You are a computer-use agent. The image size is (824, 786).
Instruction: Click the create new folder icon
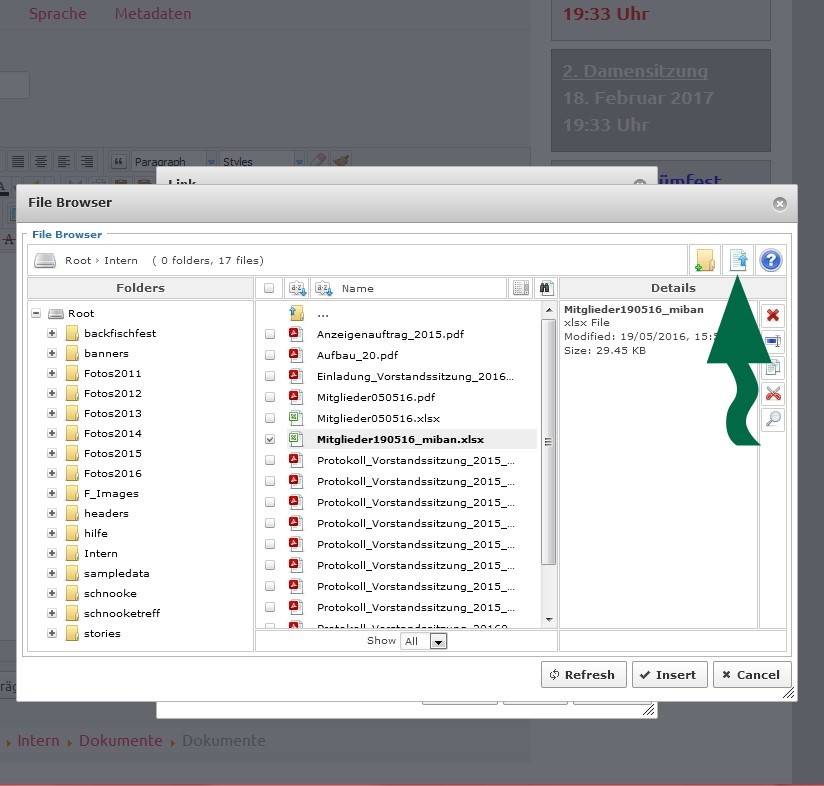[x=705, y=261]
